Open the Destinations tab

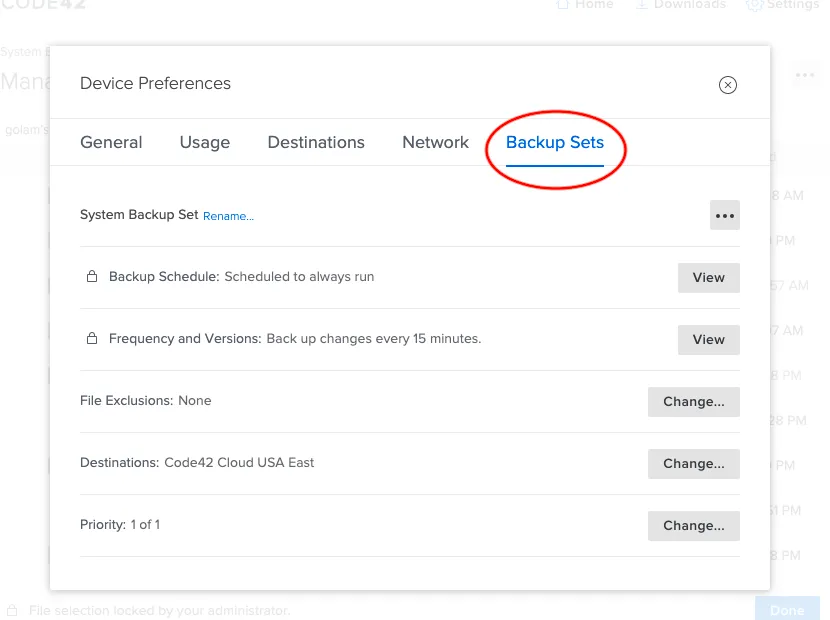[x=316, y=142]
